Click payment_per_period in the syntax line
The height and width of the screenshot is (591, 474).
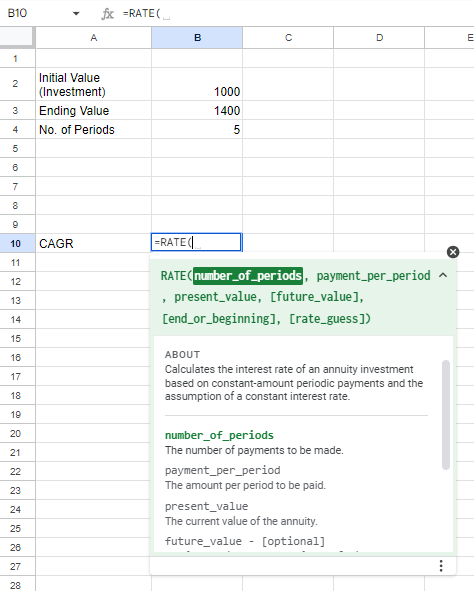(373, 276)
